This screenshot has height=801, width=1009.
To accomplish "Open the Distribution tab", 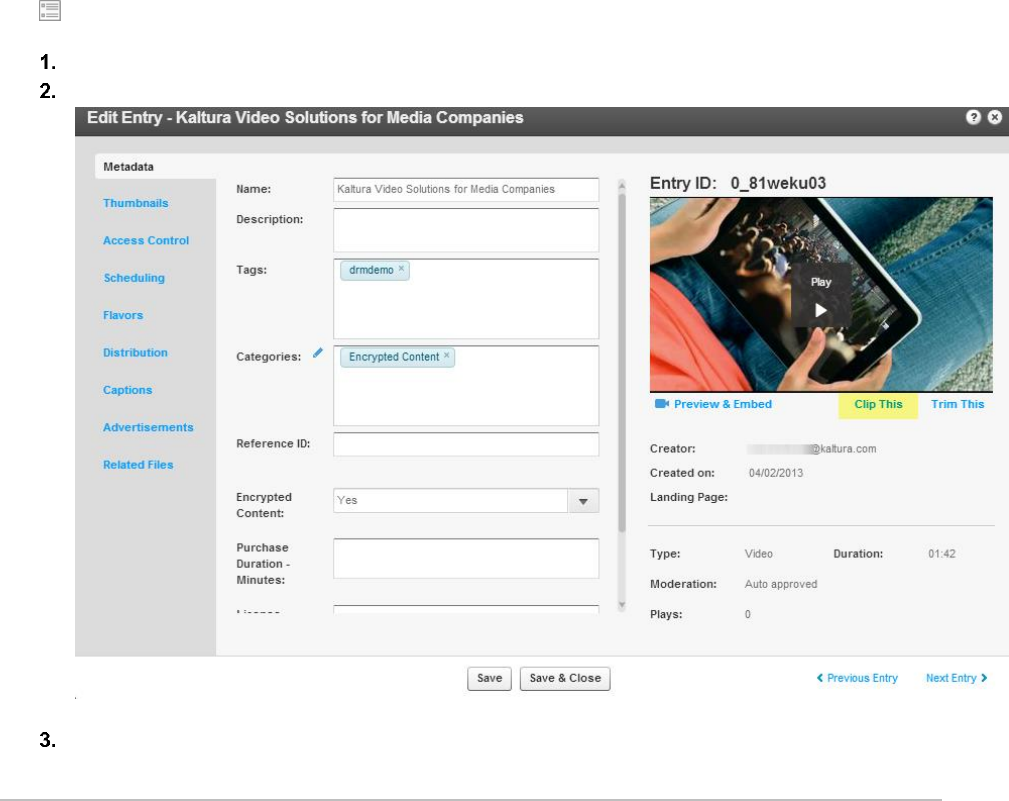I will point(135,353).
